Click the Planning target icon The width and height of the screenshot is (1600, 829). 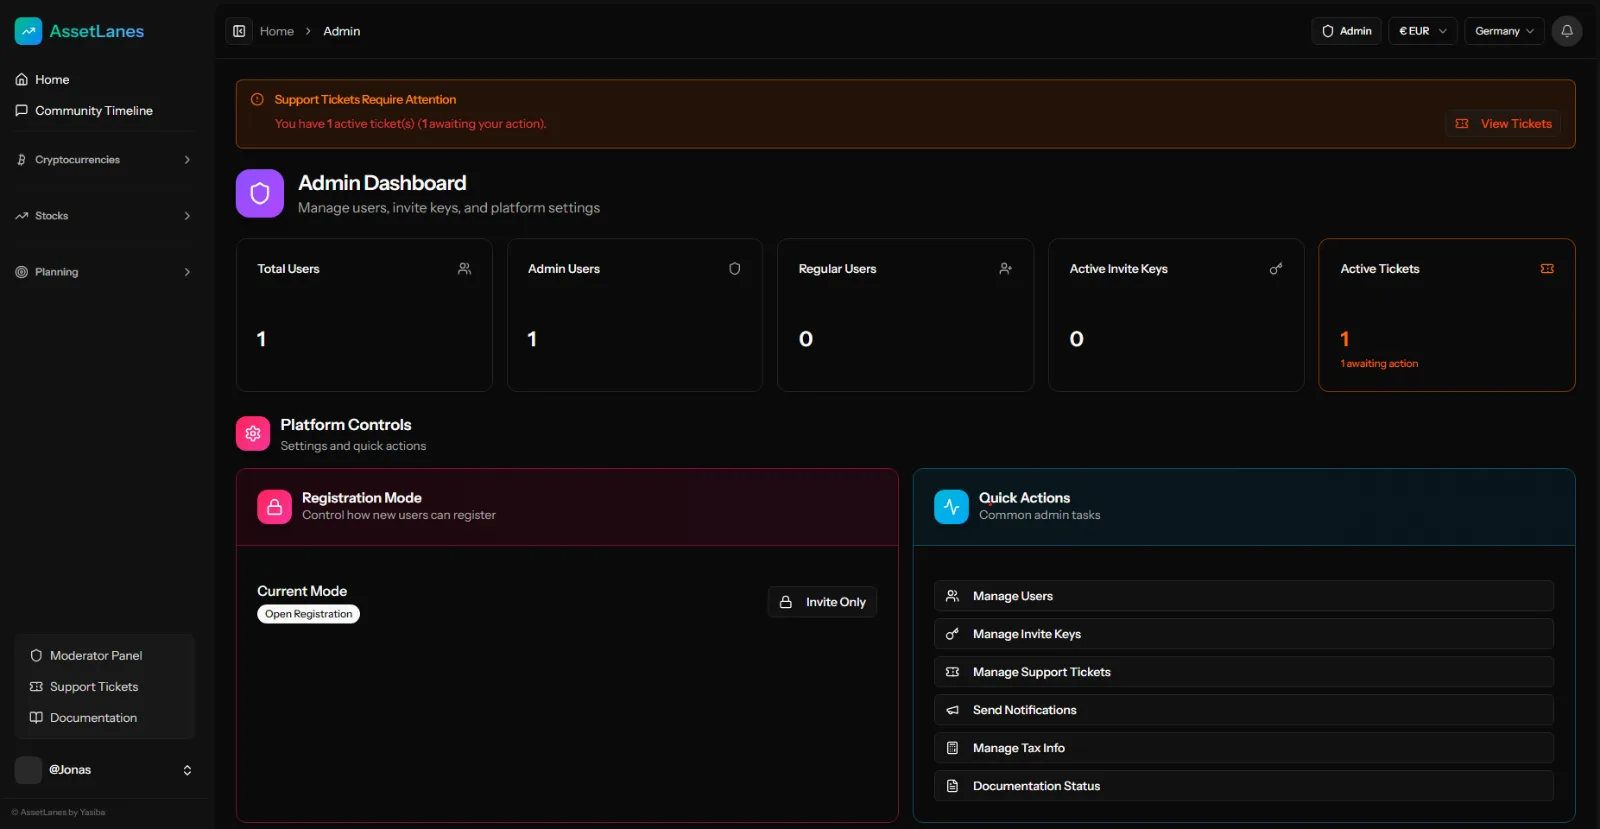21,272
